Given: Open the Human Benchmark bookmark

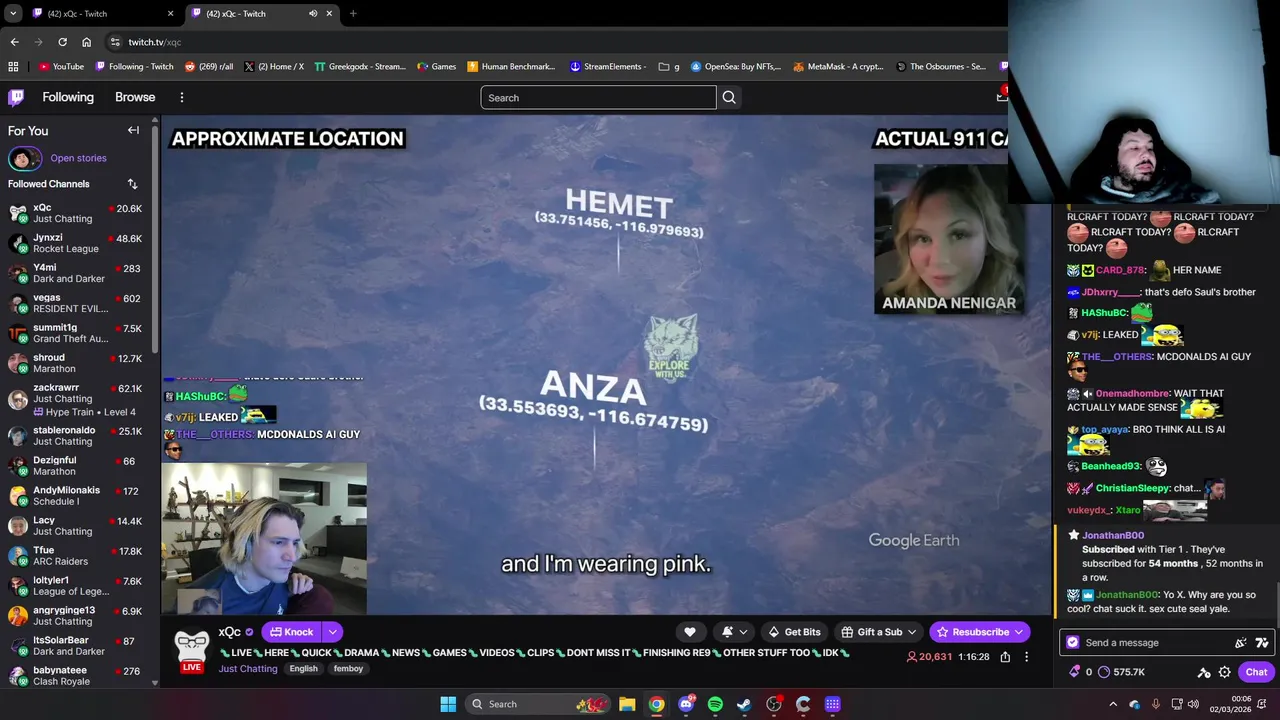Looking at the screenshot, I should 510,67.
